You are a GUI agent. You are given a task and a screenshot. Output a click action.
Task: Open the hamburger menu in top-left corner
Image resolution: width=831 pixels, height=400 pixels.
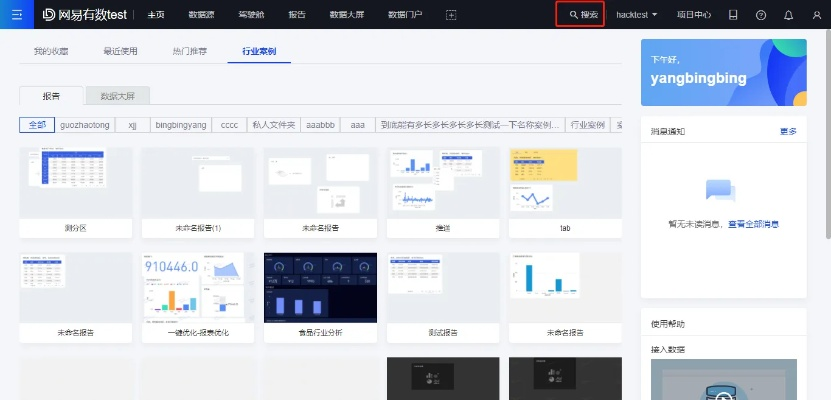click(x=15, y=15)
